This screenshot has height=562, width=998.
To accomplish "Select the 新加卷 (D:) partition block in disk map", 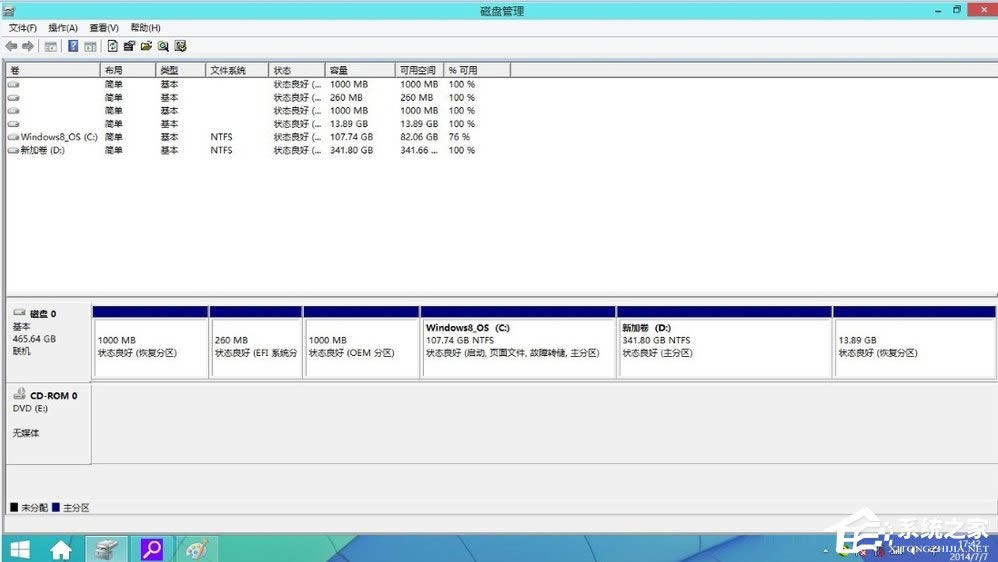I will (724, 342).
